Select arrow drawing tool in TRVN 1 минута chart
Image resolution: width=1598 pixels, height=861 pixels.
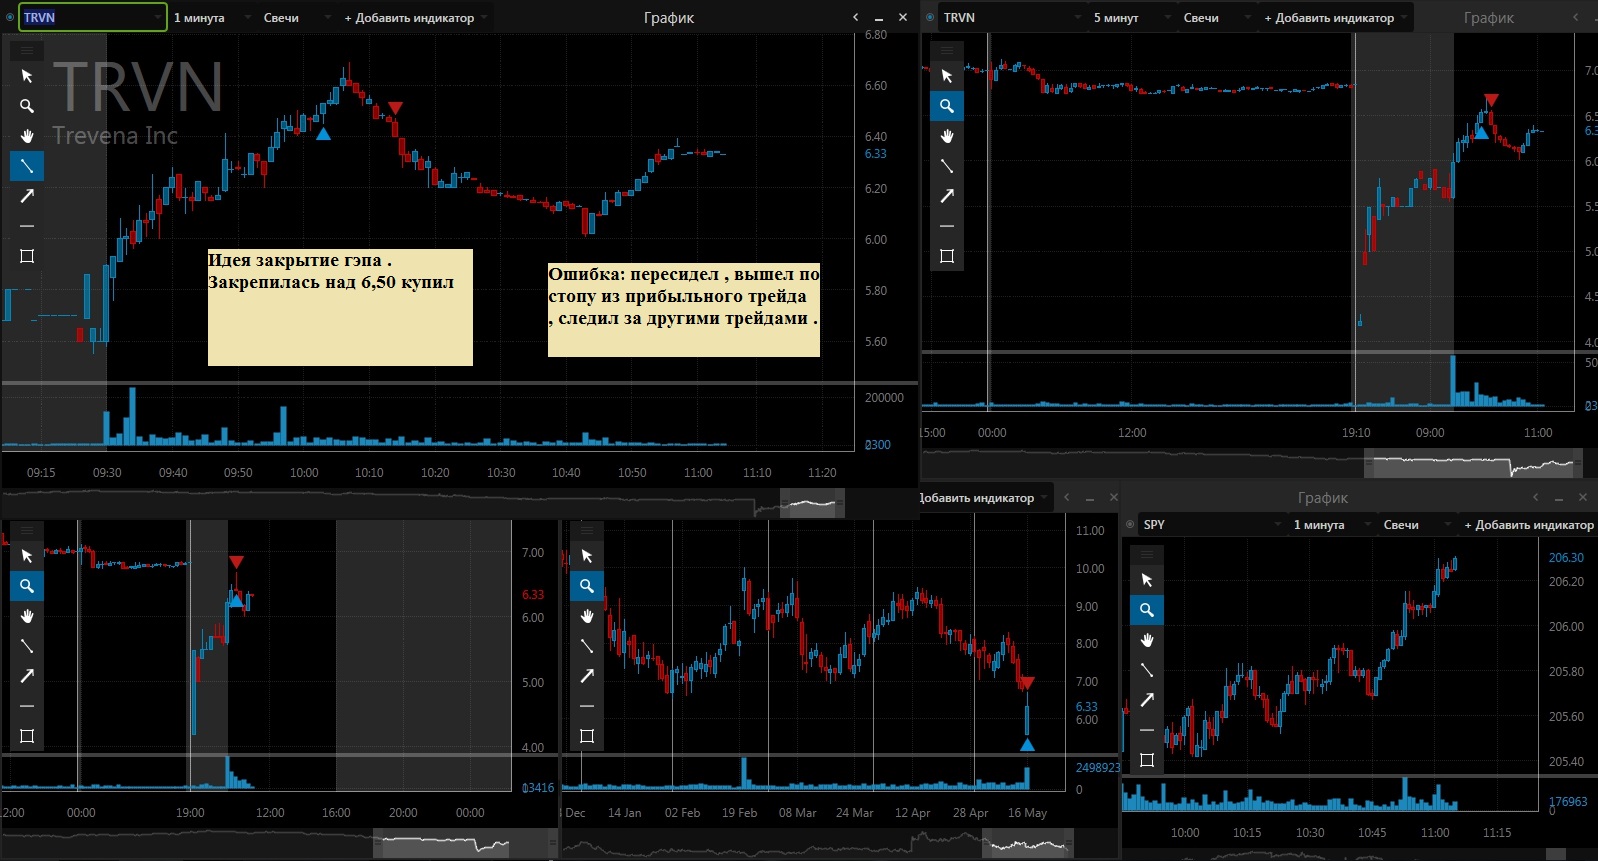point(27,196)
